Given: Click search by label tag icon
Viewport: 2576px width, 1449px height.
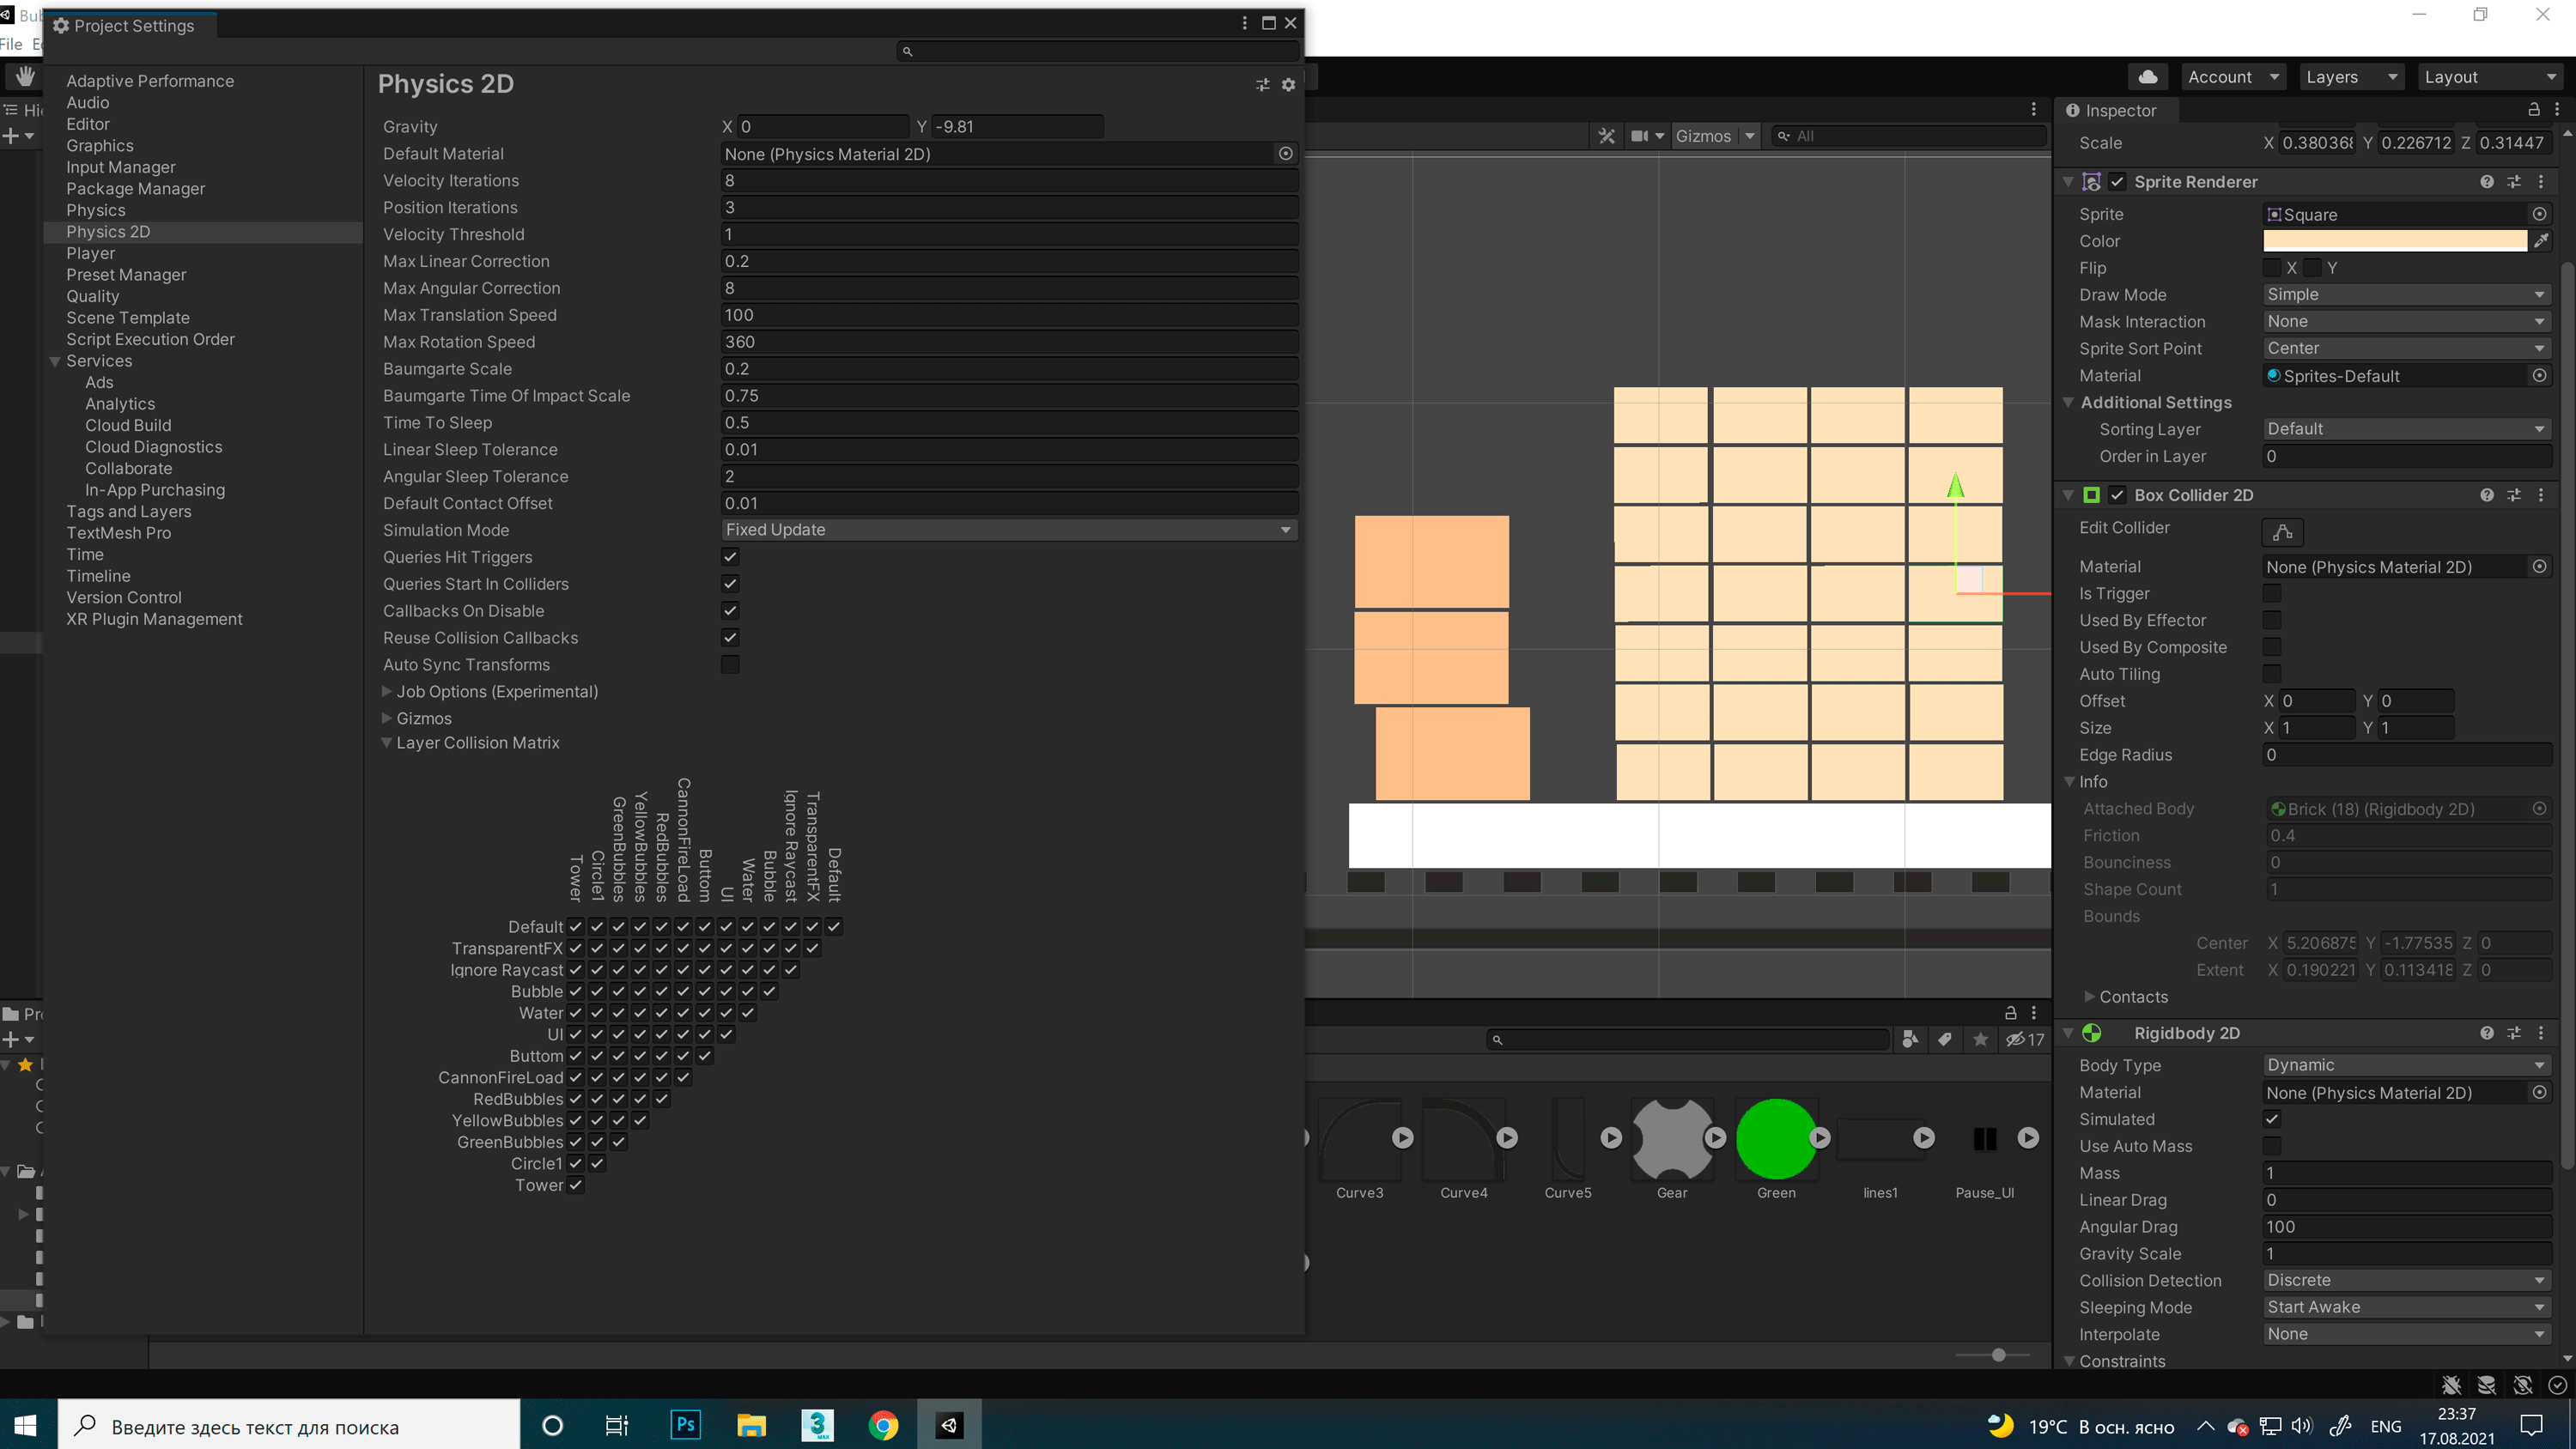Looking at the screenshot, I should 1944,1039.
